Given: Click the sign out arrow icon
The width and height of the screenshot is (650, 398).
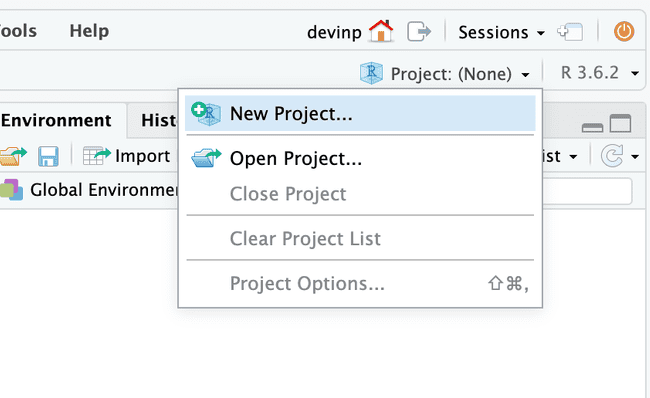Looking at the screenshot, I should point(419,32).
